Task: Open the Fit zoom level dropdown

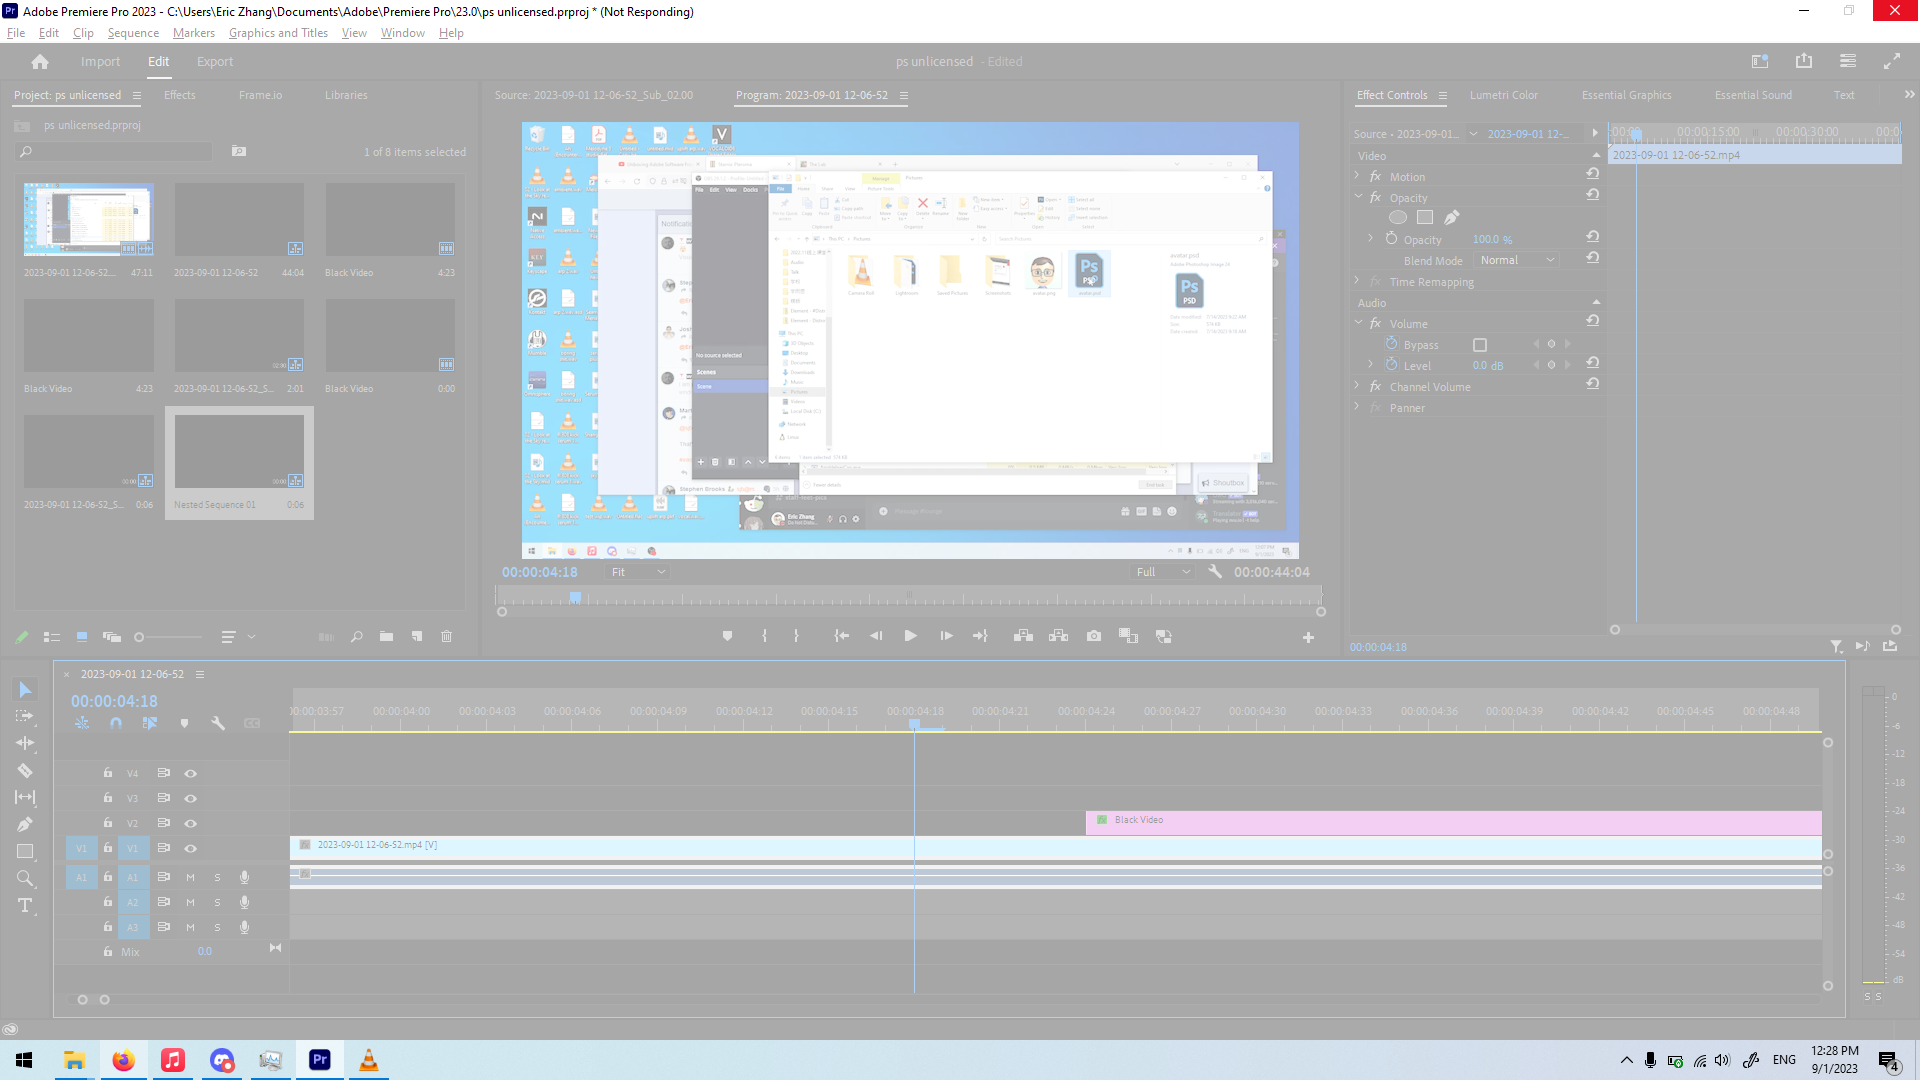Action: (x=638, y=572)
